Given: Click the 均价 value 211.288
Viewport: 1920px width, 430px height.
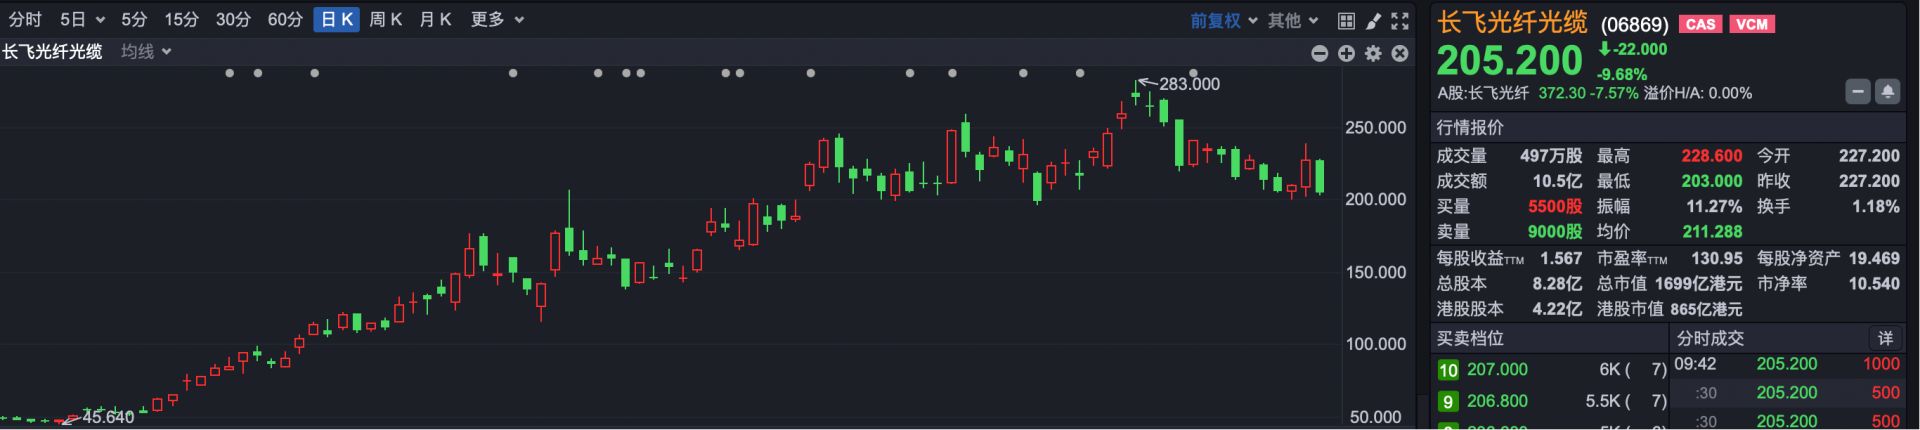Looking at the screenshot, I should [x=1712, y=232].
